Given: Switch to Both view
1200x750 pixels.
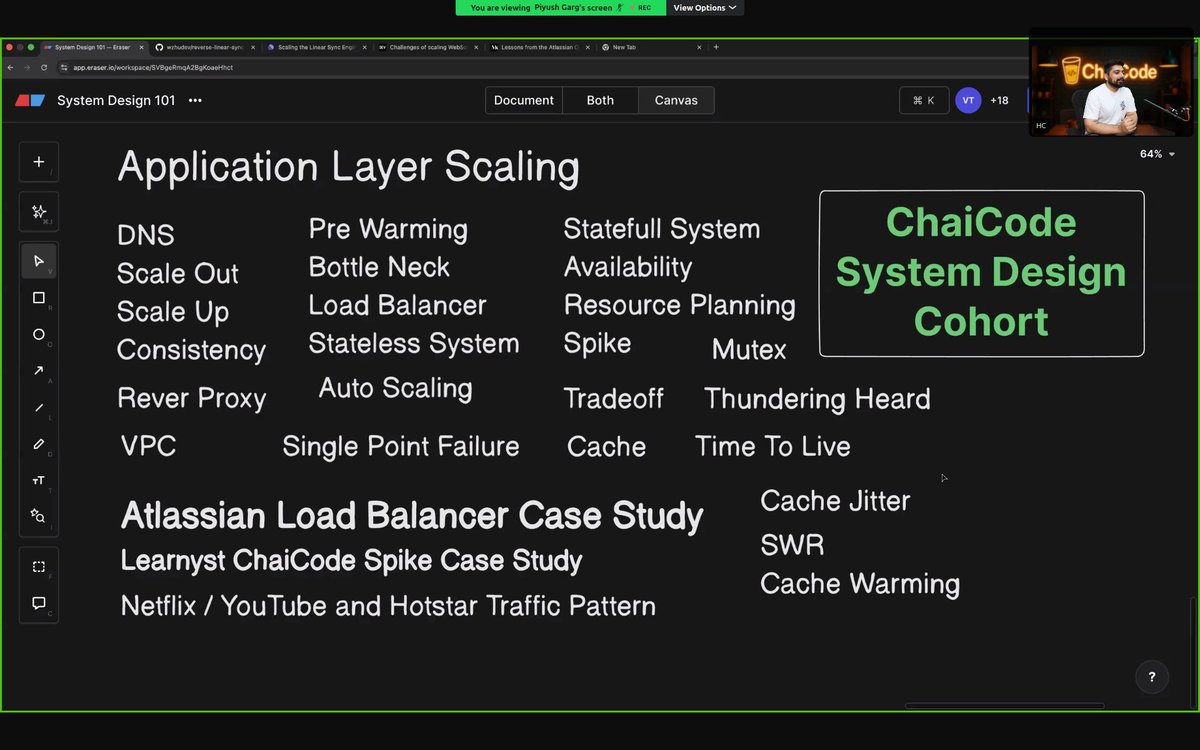Looking at the screenshot, I should [x=600, y=100].
